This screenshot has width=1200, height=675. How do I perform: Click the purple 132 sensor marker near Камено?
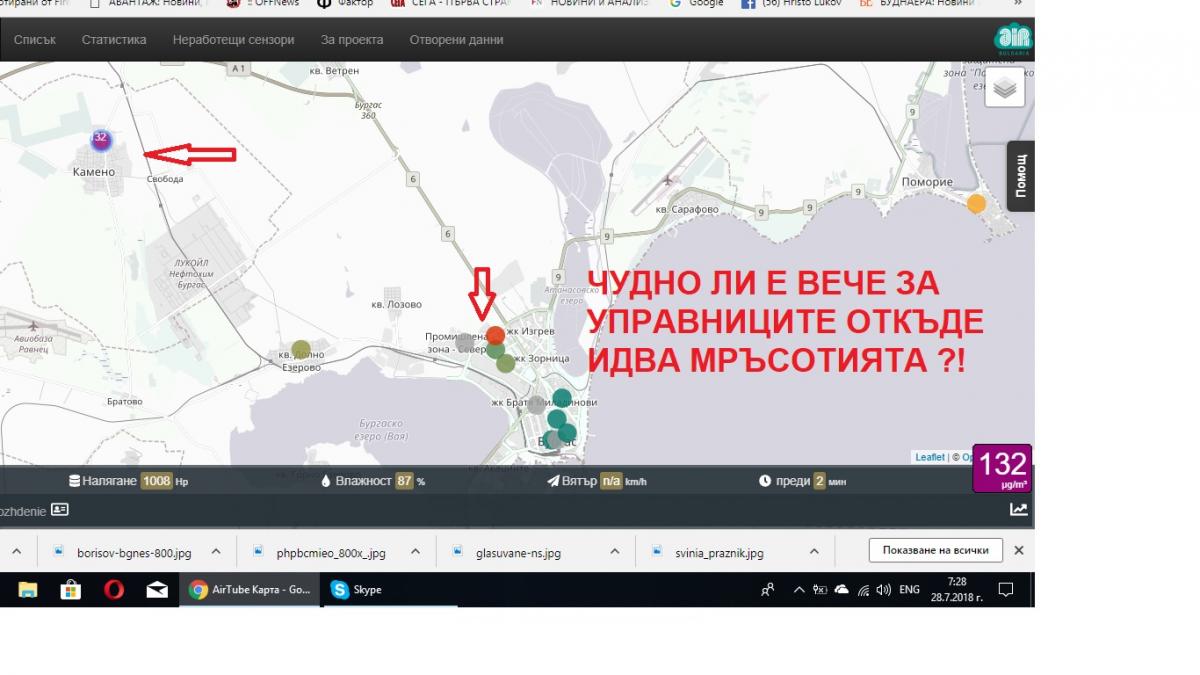(x=101, y=139)
